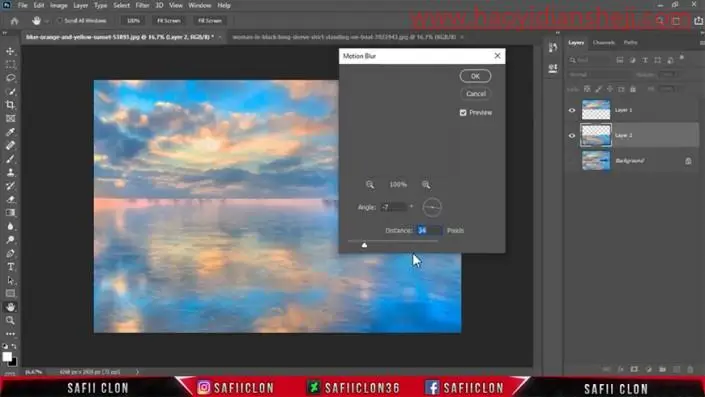Select the Clone Stamp tool

coord(10,172)
